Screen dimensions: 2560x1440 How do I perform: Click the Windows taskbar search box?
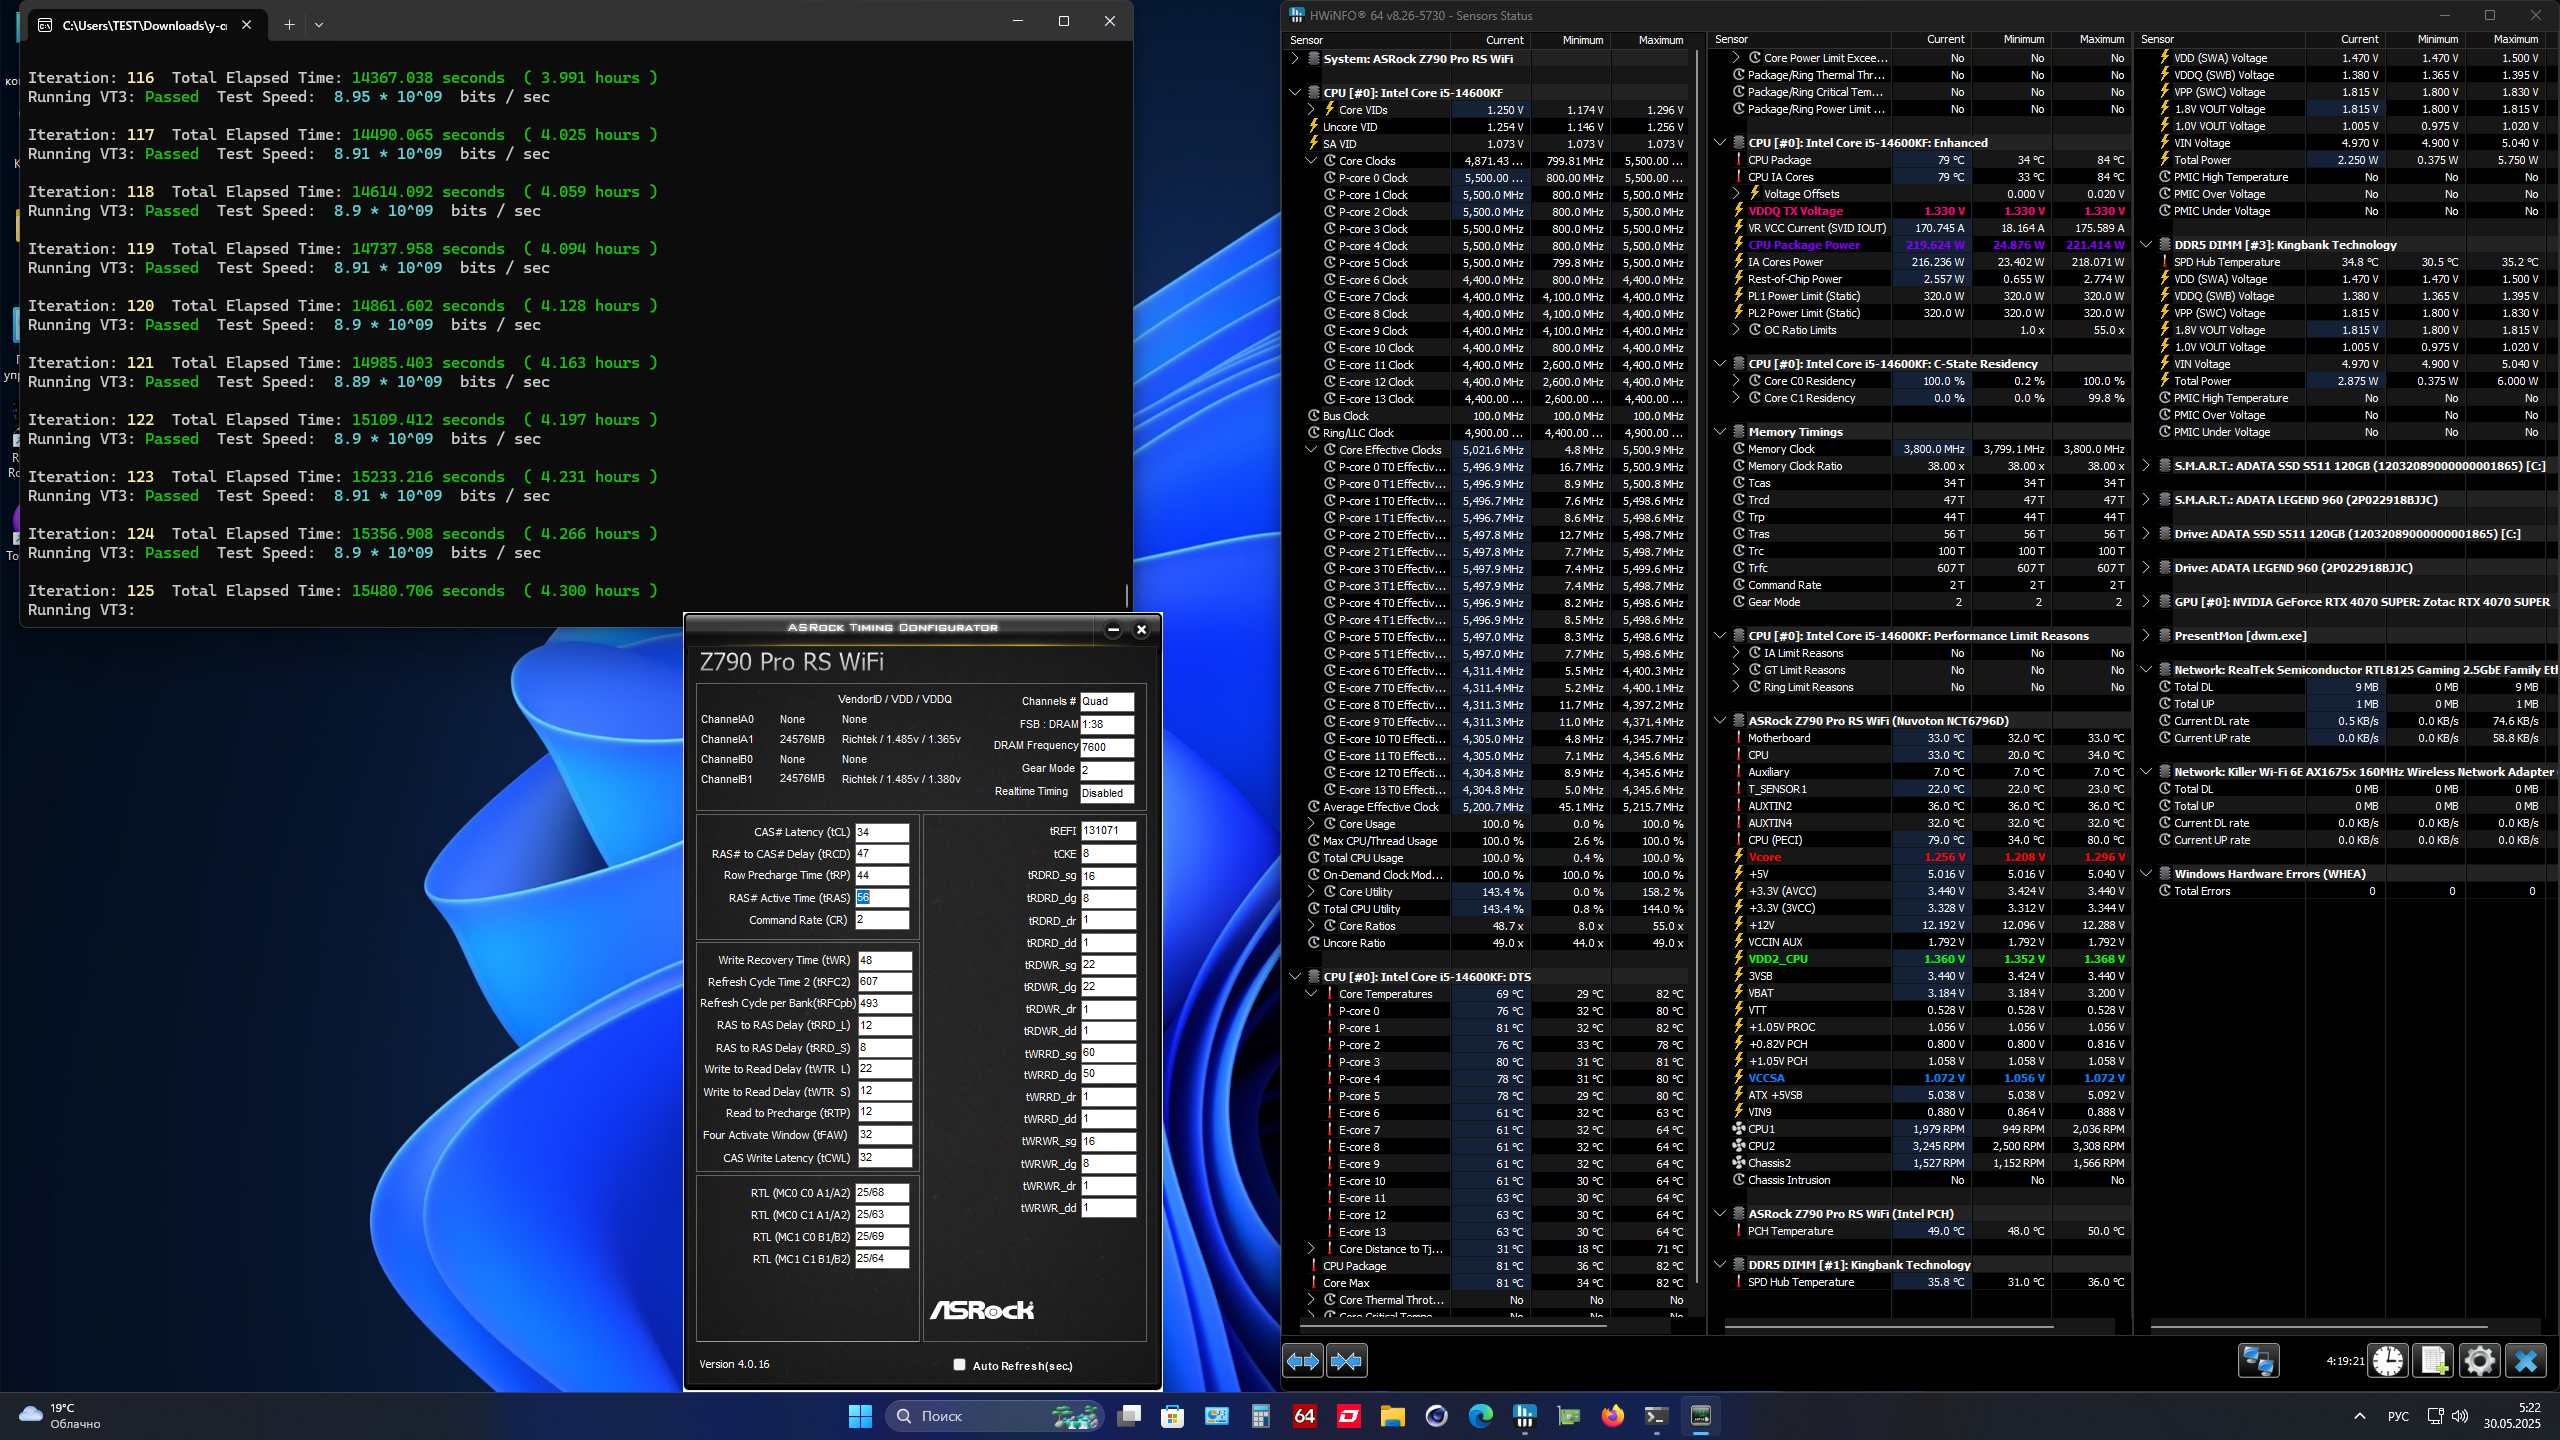tap(995, 1416)
